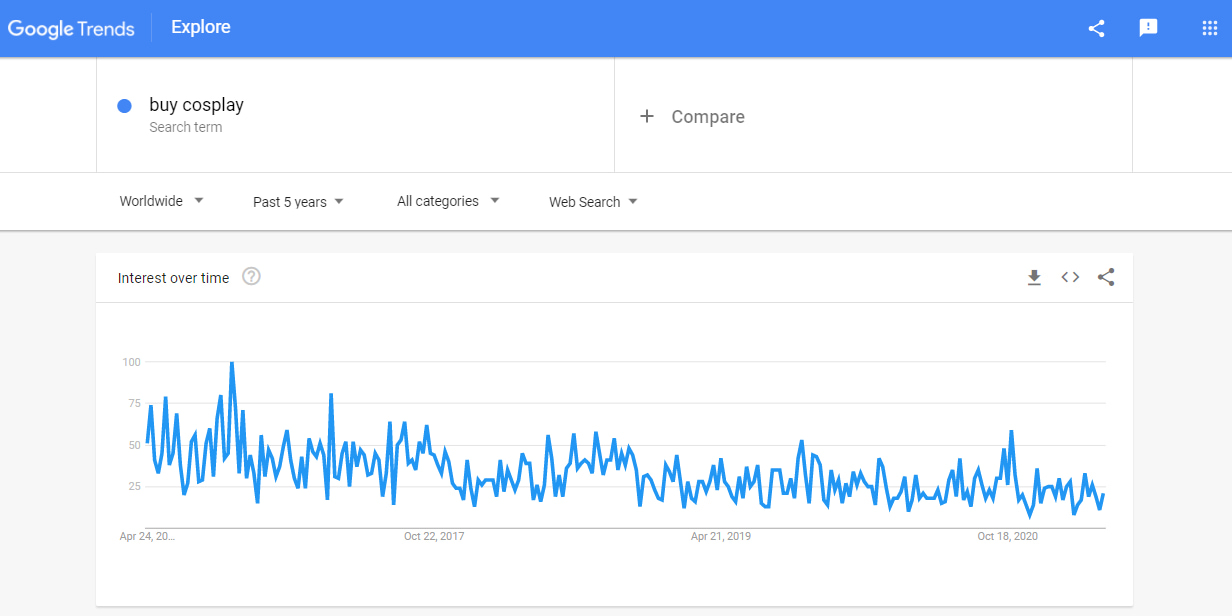This screenshot has height=616, width=1232.
Task: Click the embed code icon
Action: [x=1070, y=278]
